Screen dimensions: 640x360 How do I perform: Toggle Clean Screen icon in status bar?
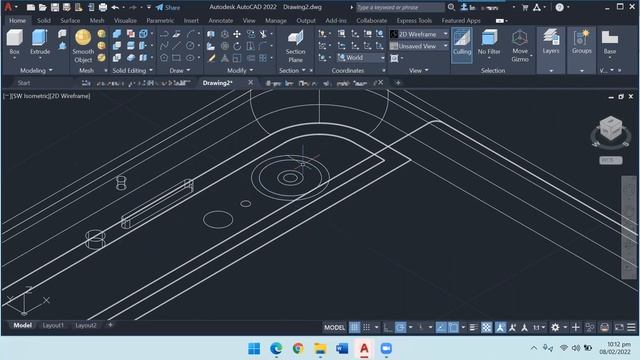click(x=619, y=327)
